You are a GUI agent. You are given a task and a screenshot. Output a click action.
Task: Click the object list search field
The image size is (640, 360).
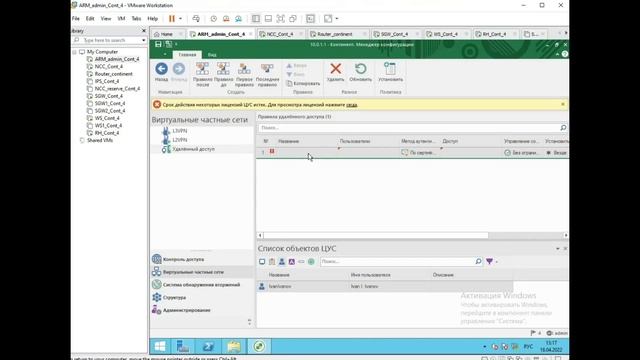tap(397, 262)
